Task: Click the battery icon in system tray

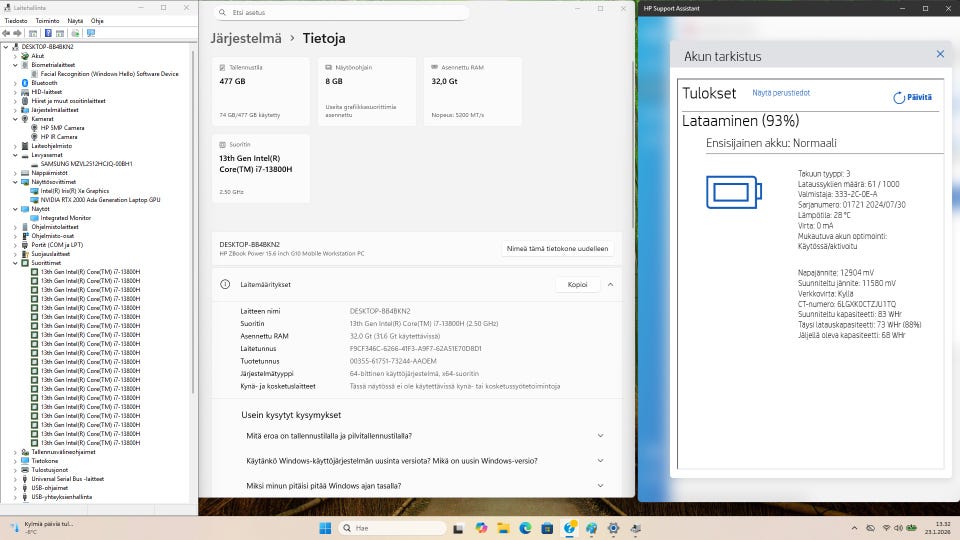Action: tap(912, 528)
